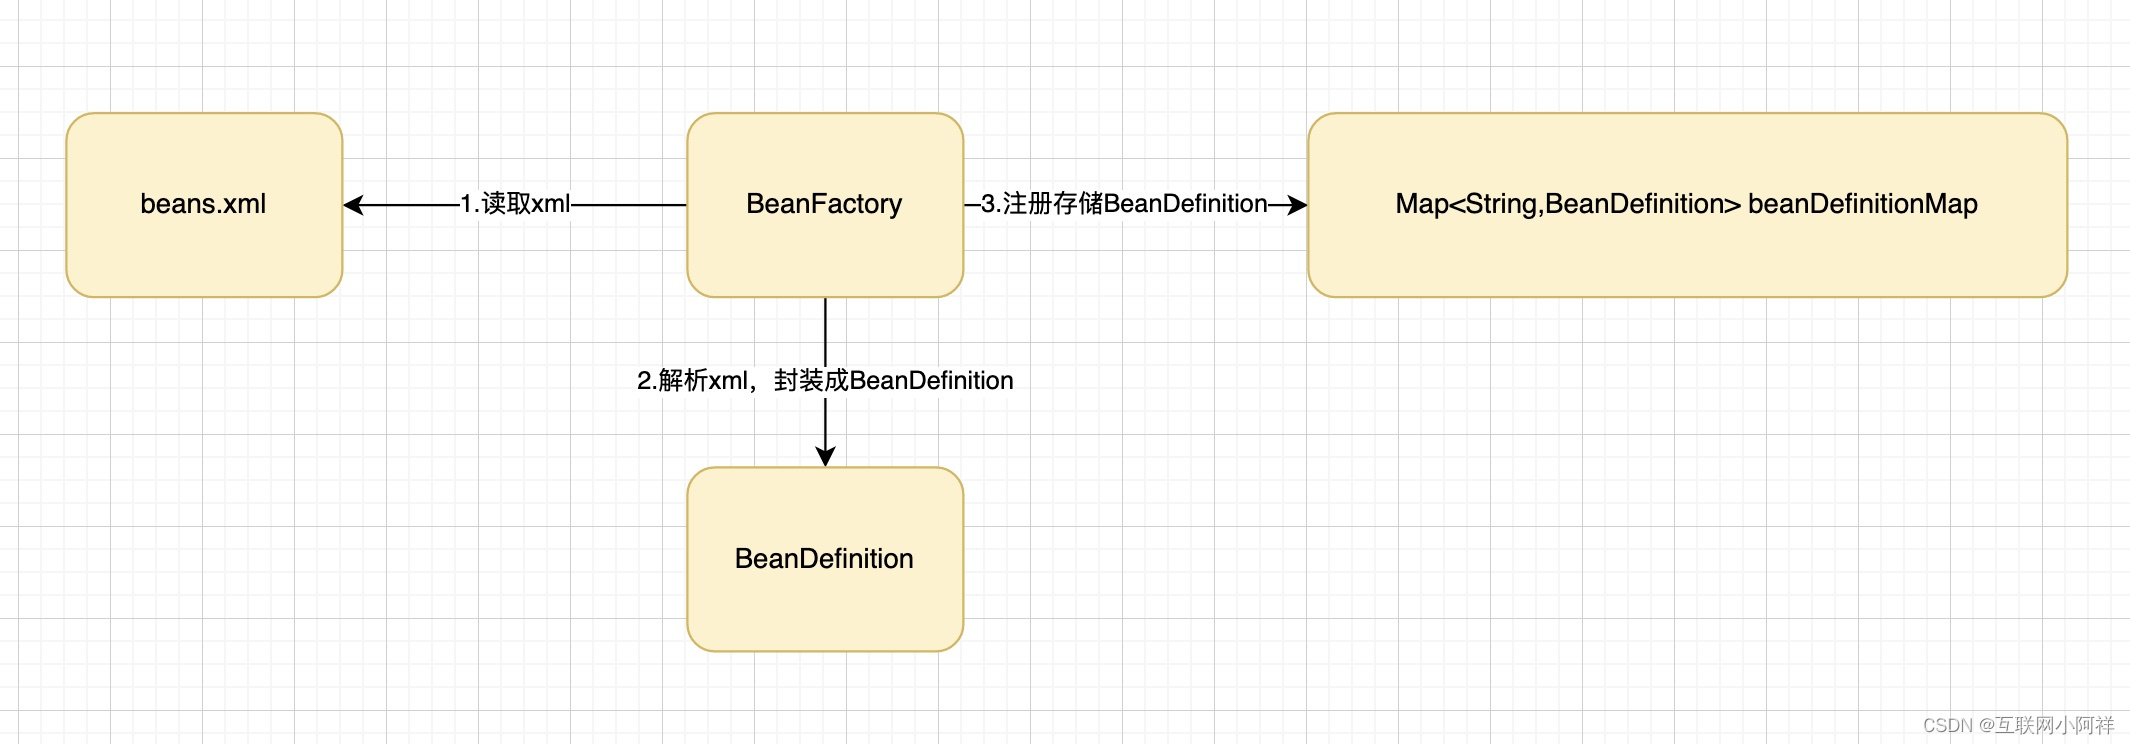Viewport: 2130px width, 744px height.
Task: Click the '3.注册存储BeanDefinition' connector label
Action: (x=1124, y=204)
